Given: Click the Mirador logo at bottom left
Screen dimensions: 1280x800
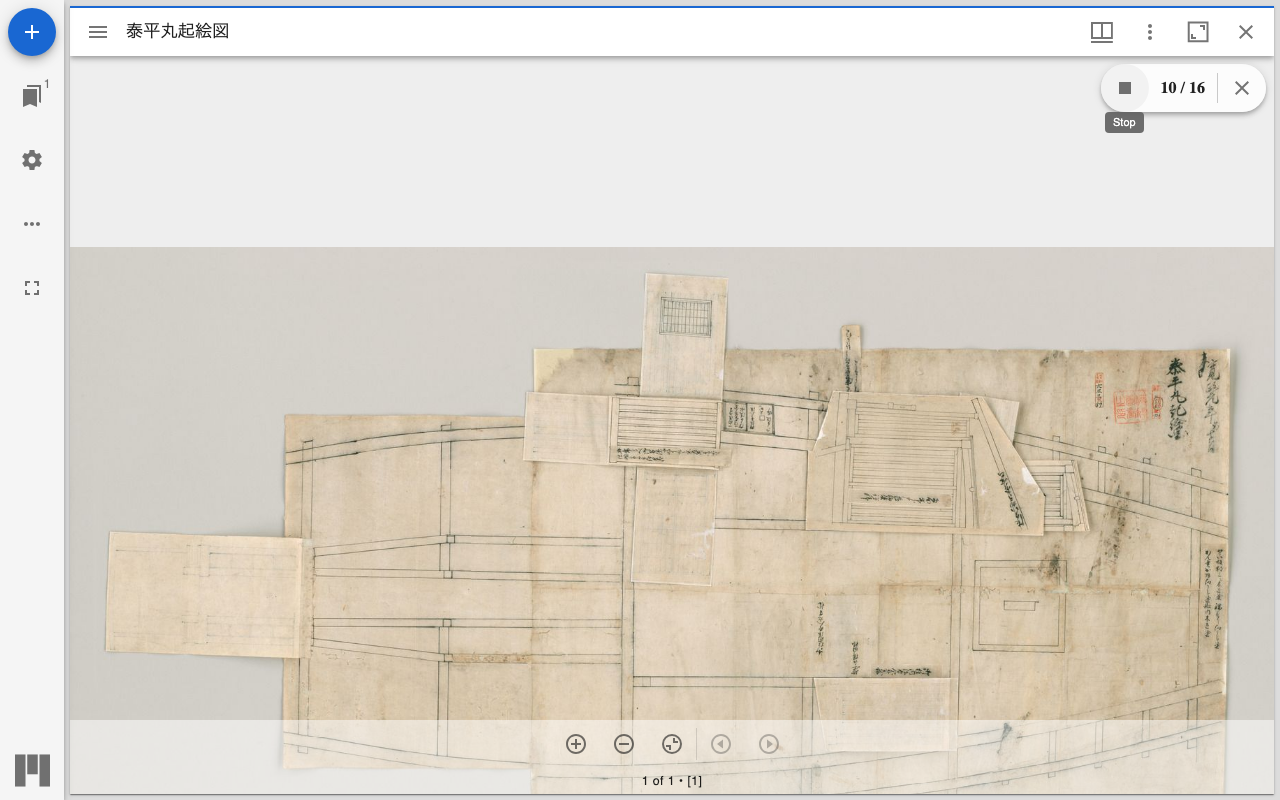Looking at the screenshot, I should pyautogui.click(x=32, y=770).
